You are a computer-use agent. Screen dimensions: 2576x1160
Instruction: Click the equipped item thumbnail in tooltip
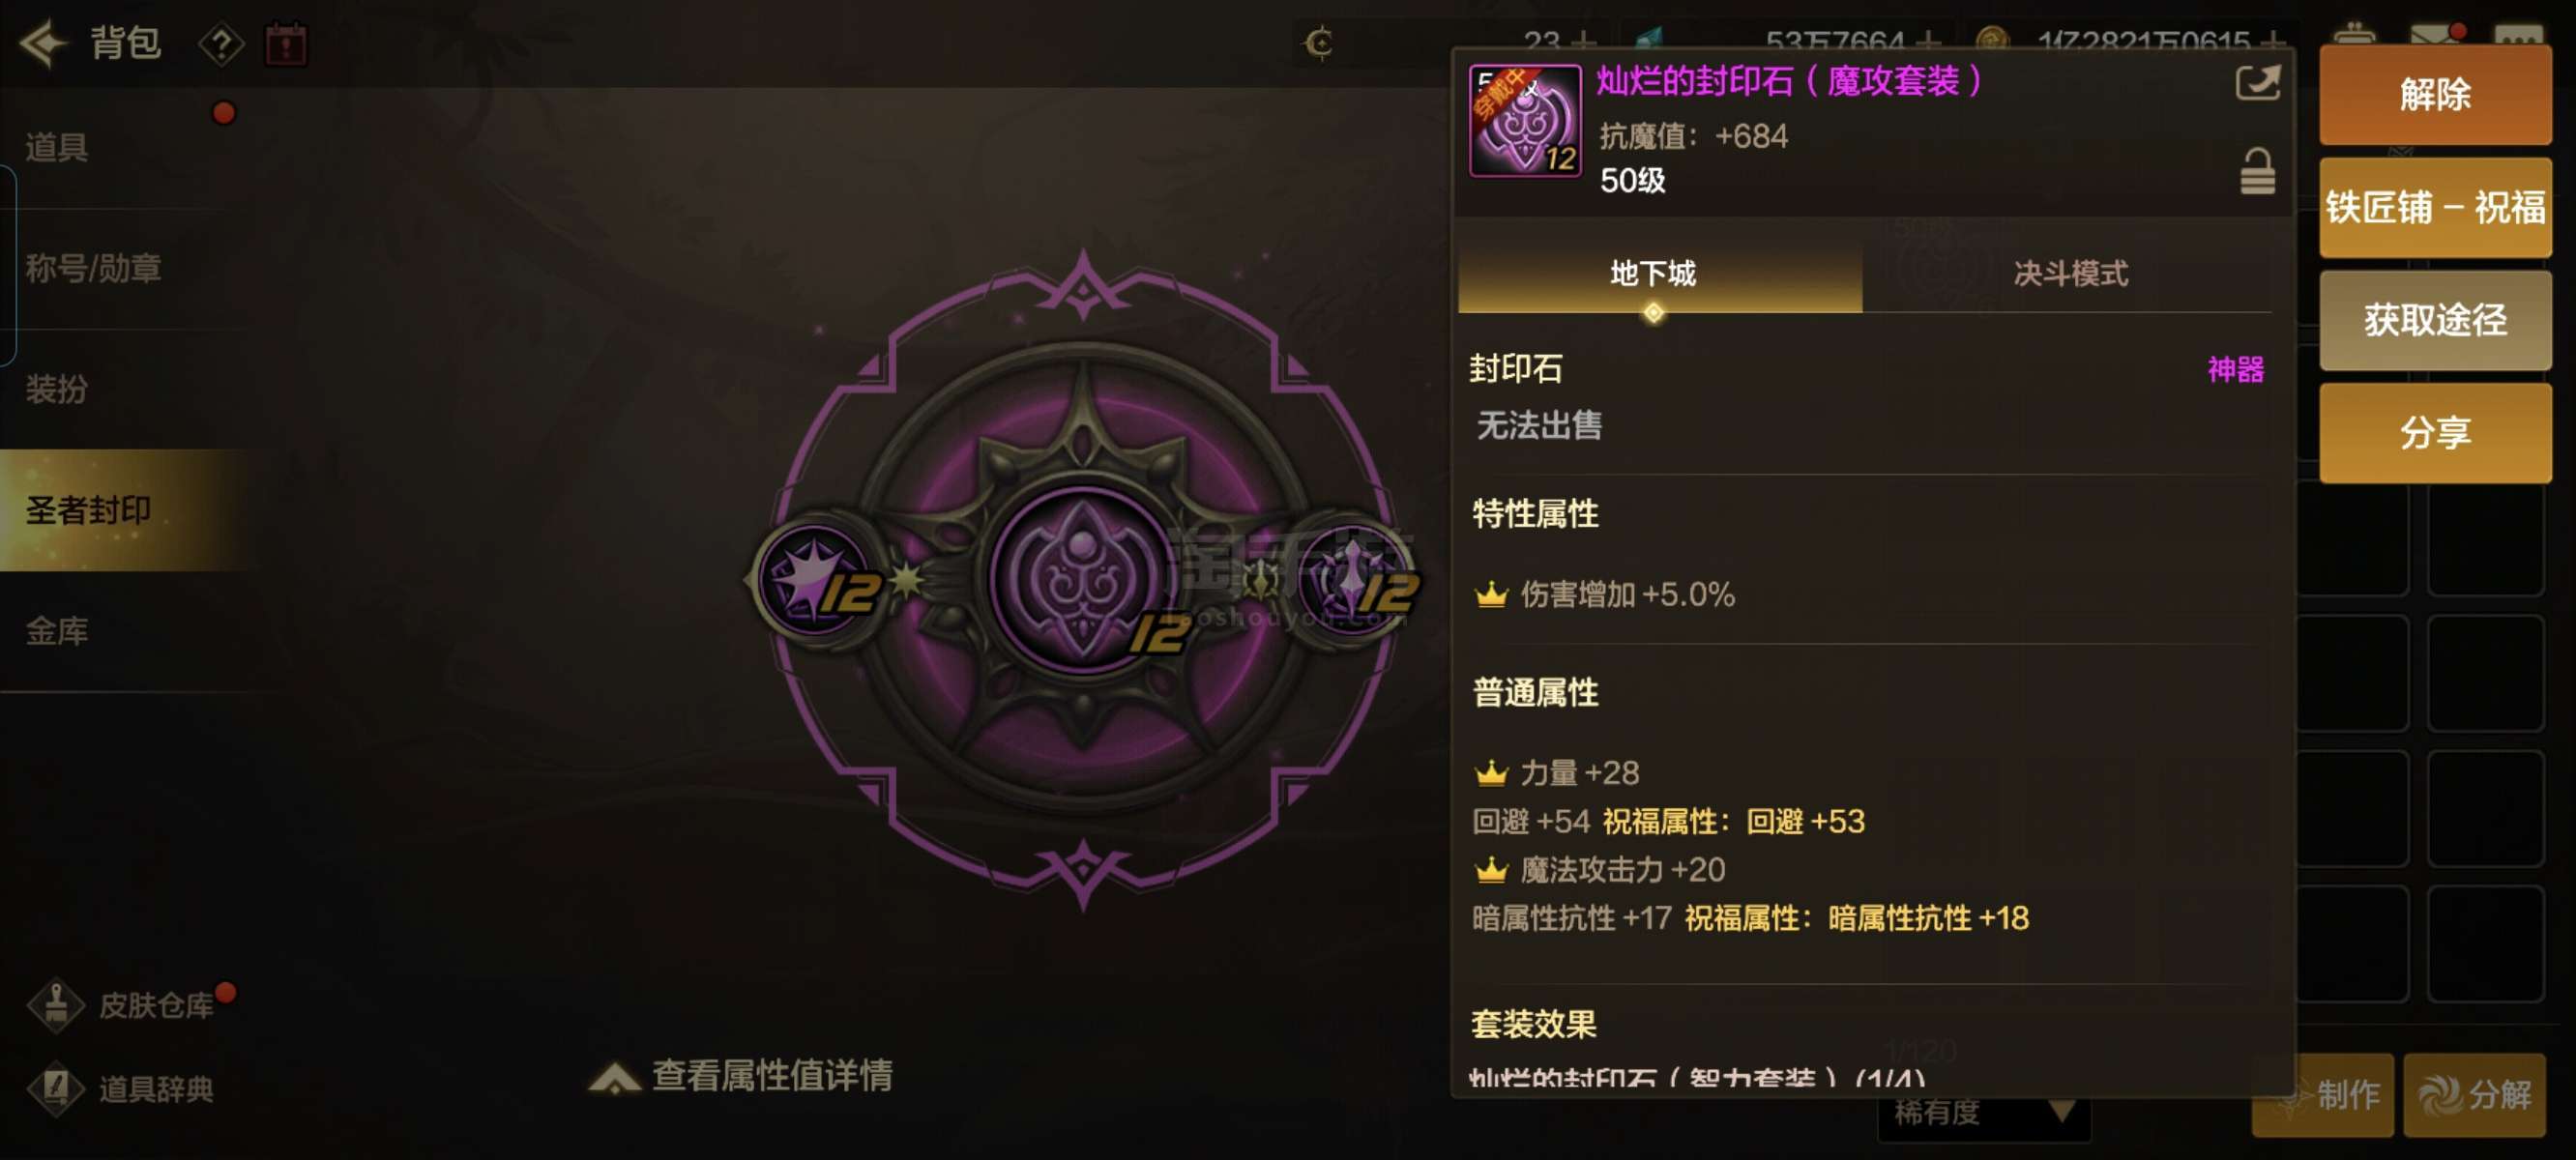point(1524,121)
